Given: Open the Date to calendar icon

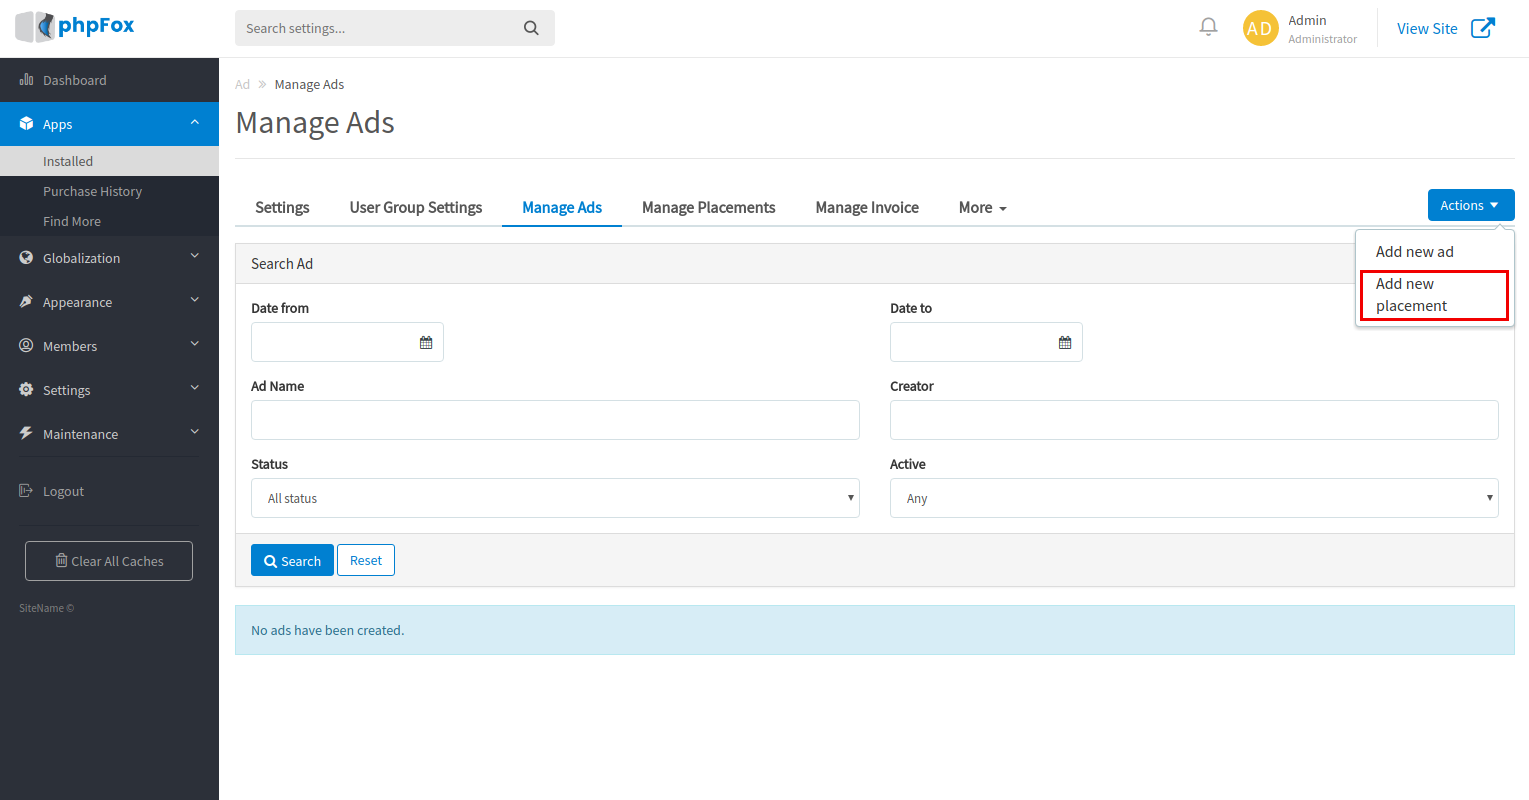Looking at the screenshot, I should point(1065,343).
